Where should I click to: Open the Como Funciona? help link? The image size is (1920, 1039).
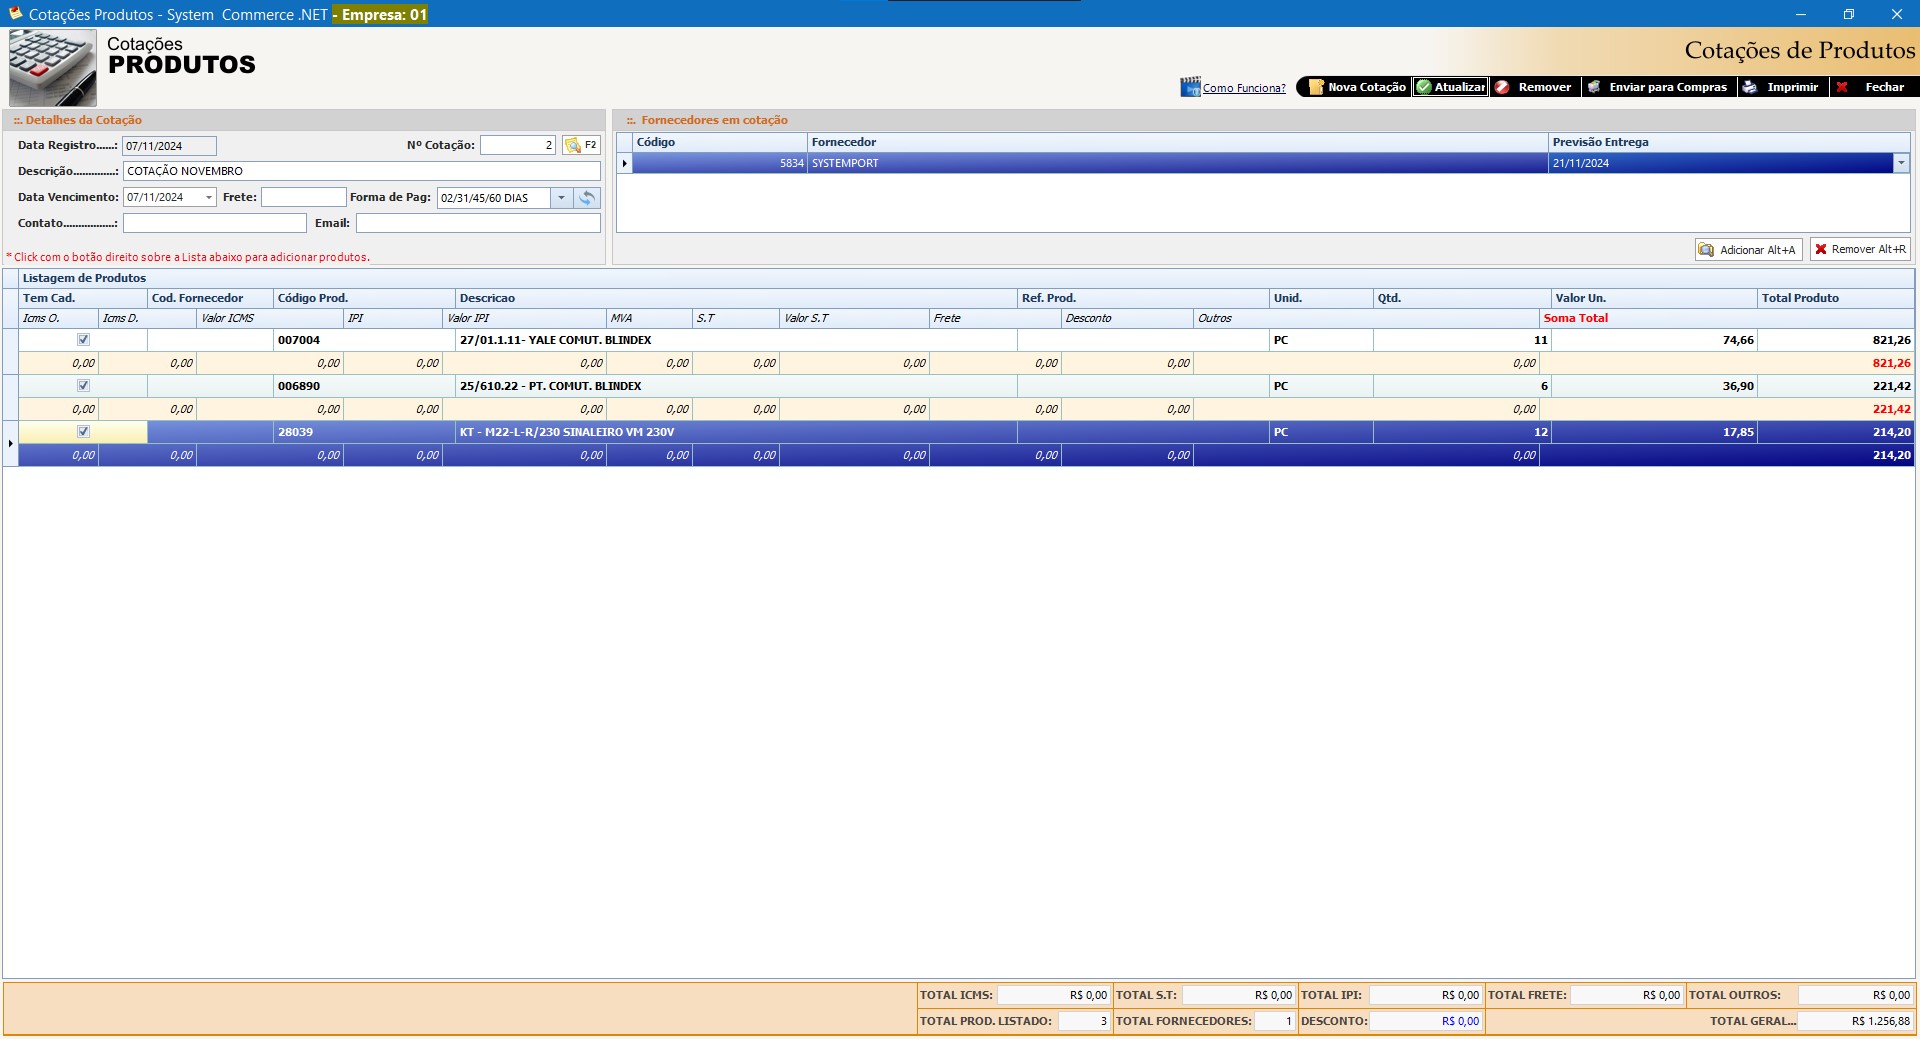[x=1244, y=88]
